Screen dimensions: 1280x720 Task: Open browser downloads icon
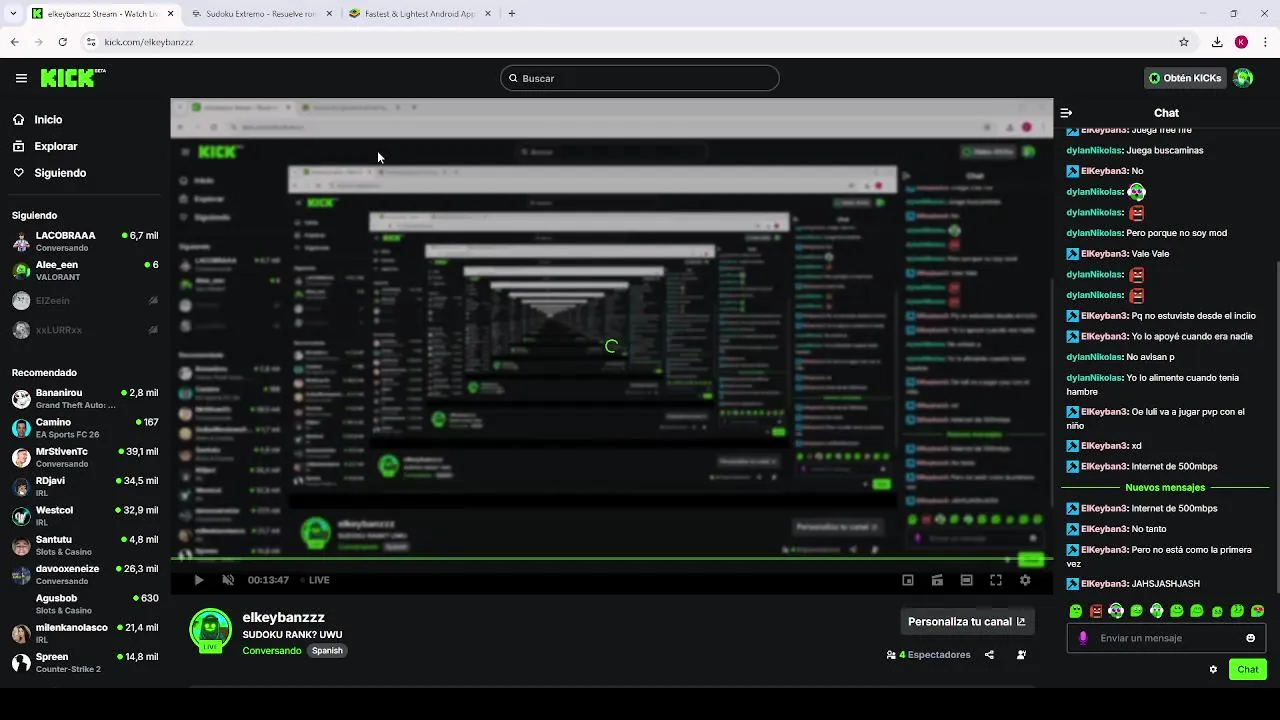(1217, 42)
